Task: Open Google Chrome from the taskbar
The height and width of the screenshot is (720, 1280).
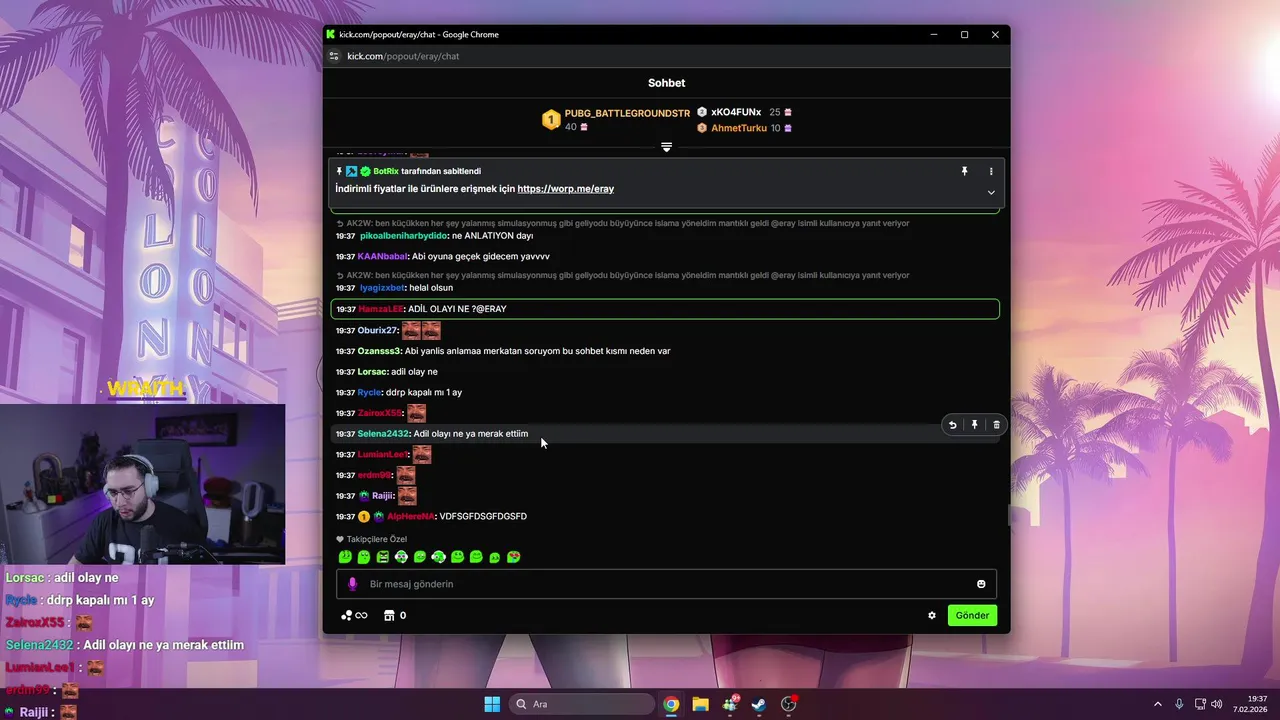Action: (x=671, y=704)
